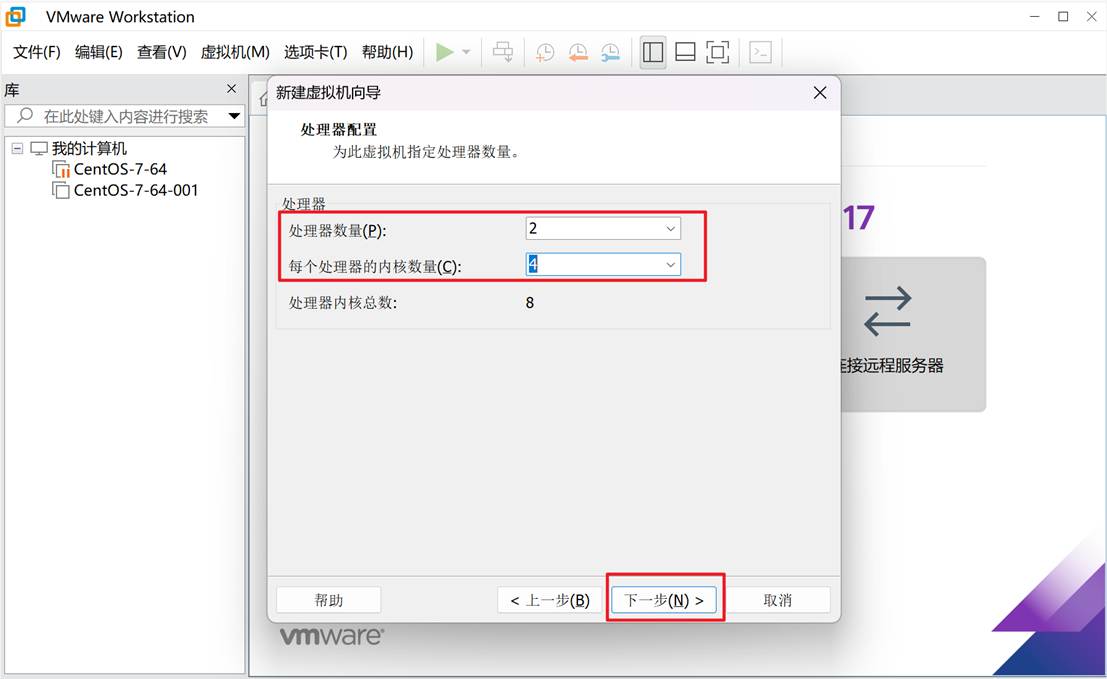This screenshot has height=679, width=1107.
Task: Minimize the VMware Workstation window
Action: [1034, 16]
